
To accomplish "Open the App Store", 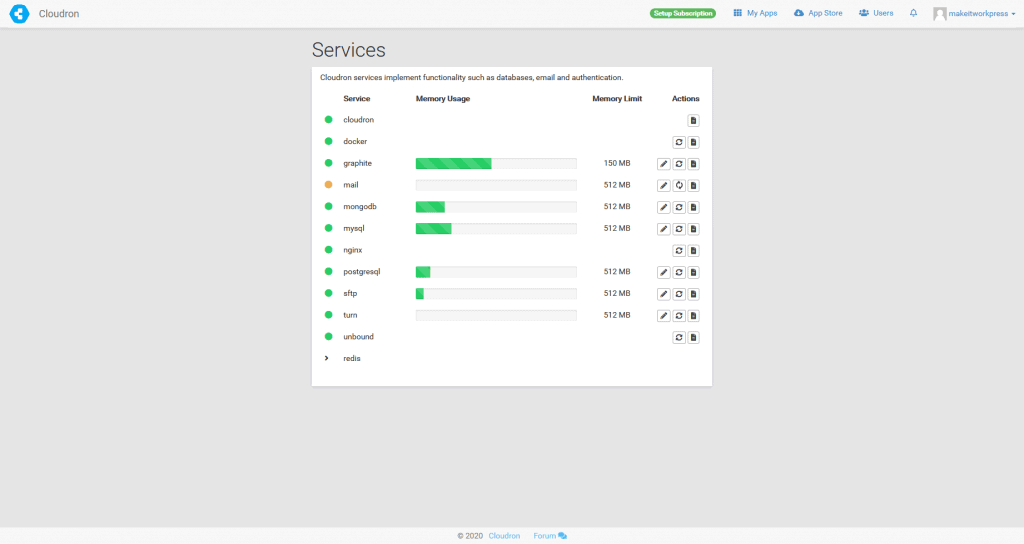I will pos(818,13).
